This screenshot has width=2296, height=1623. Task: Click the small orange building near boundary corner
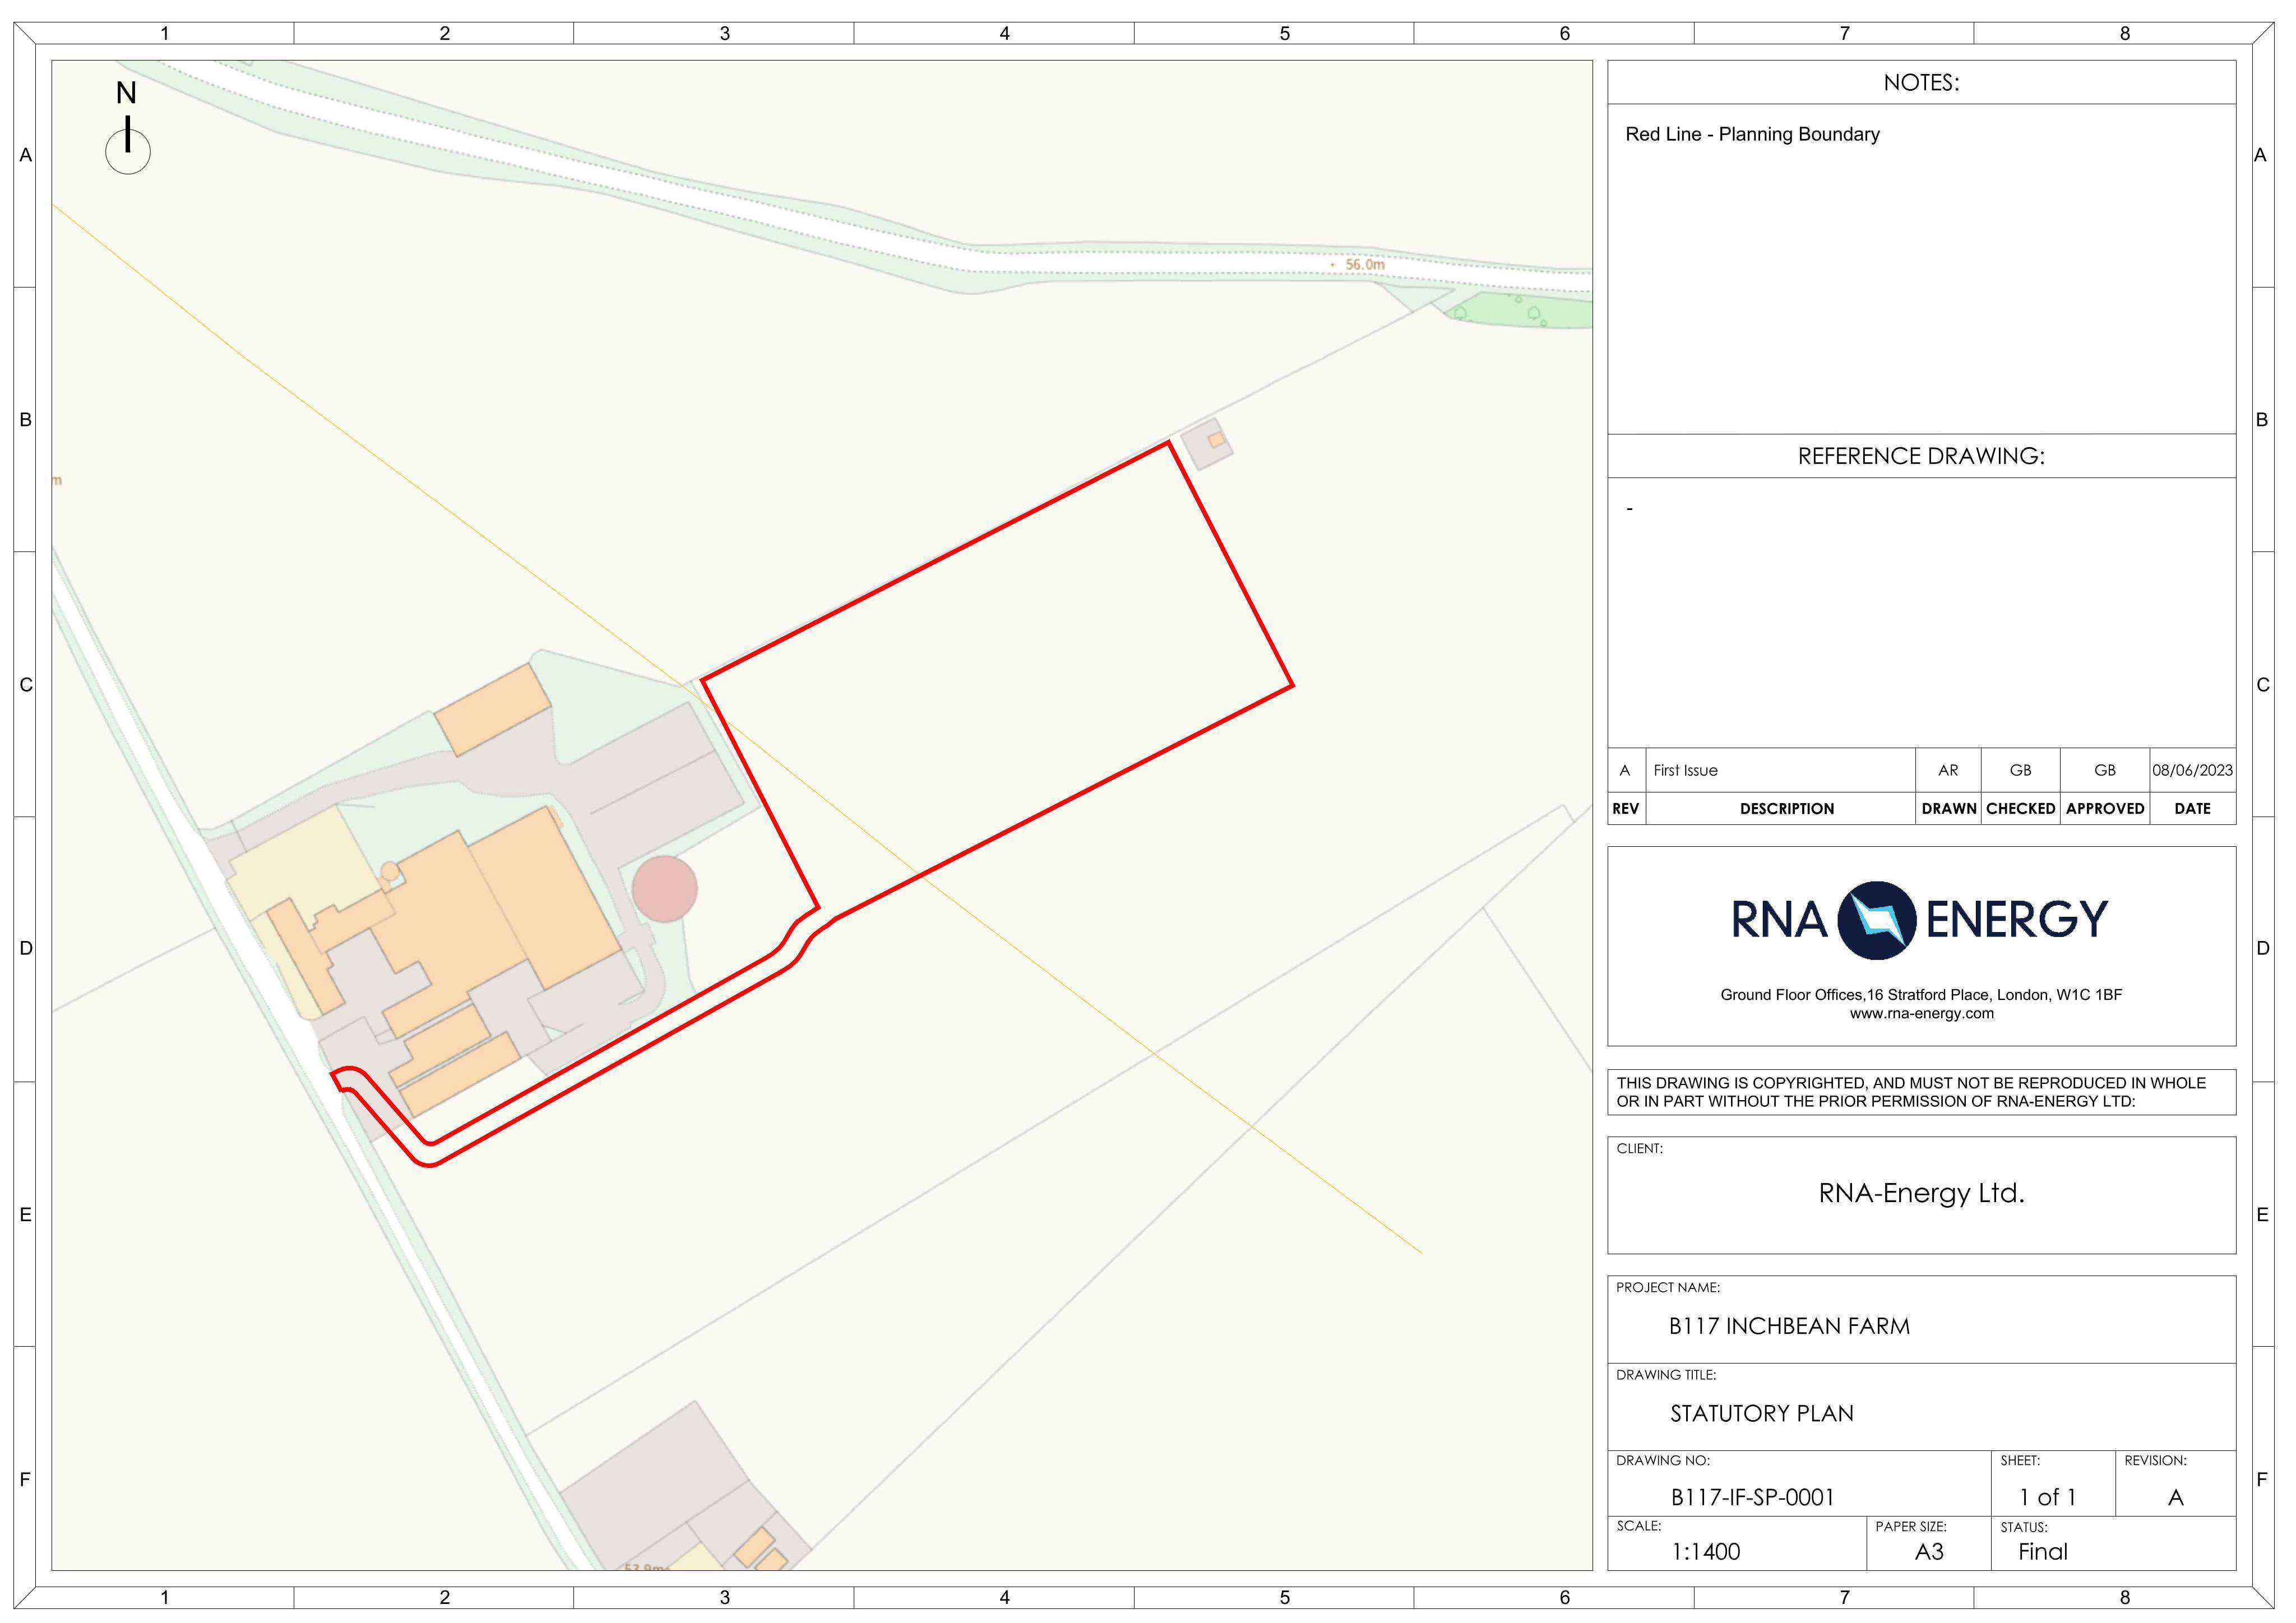[1216, 439]
